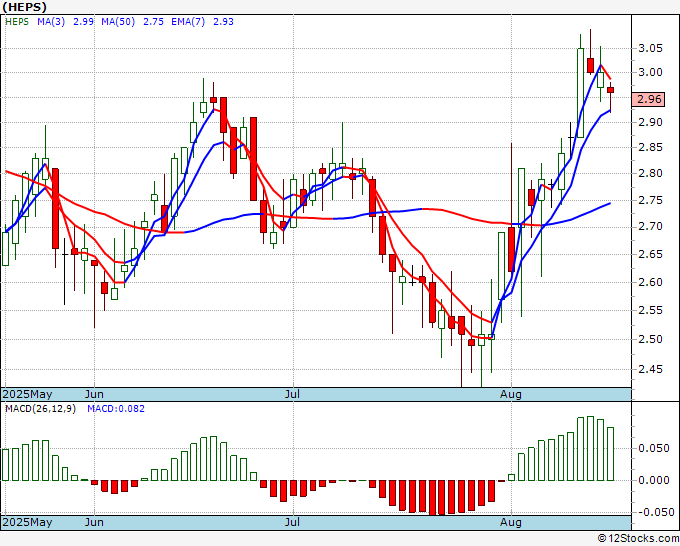The width and height of the screenshot is (680, 546).
Task: Click Jun on the price chart date axis
Action: click(x=94, y=394)
